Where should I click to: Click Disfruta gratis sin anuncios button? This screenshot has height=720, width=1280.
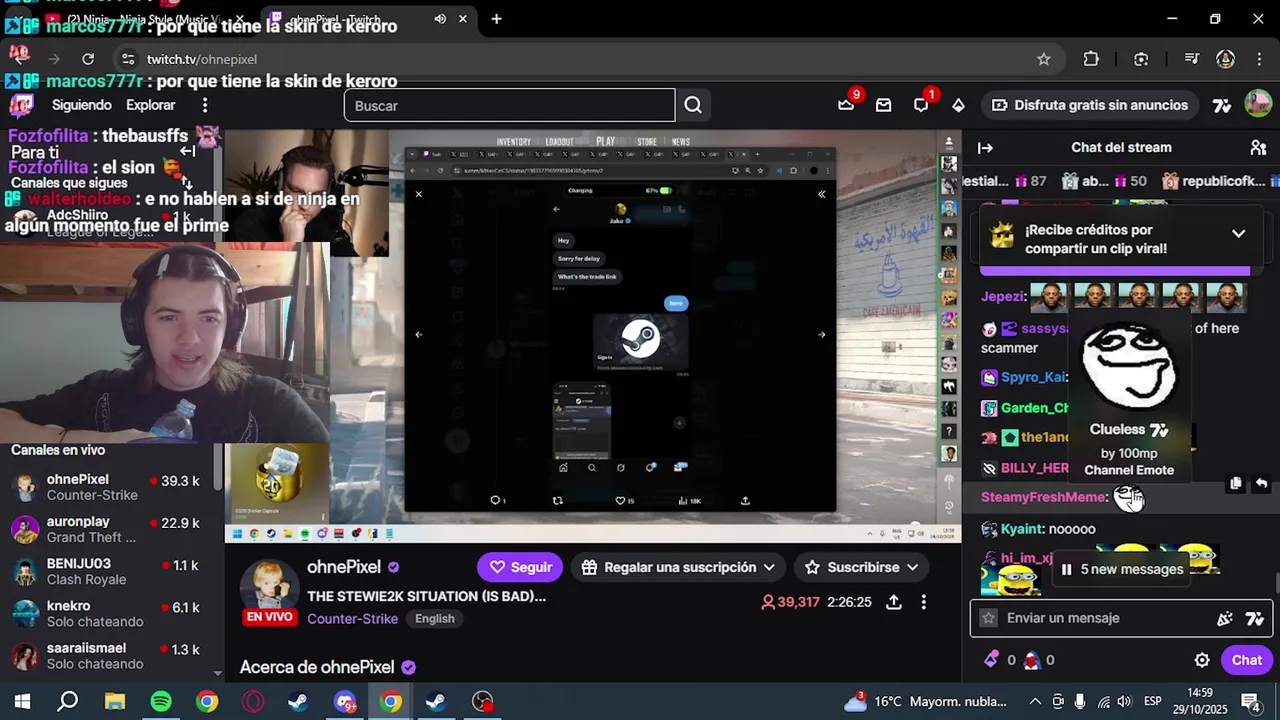pyautogui.click(x=1089, y=105)
